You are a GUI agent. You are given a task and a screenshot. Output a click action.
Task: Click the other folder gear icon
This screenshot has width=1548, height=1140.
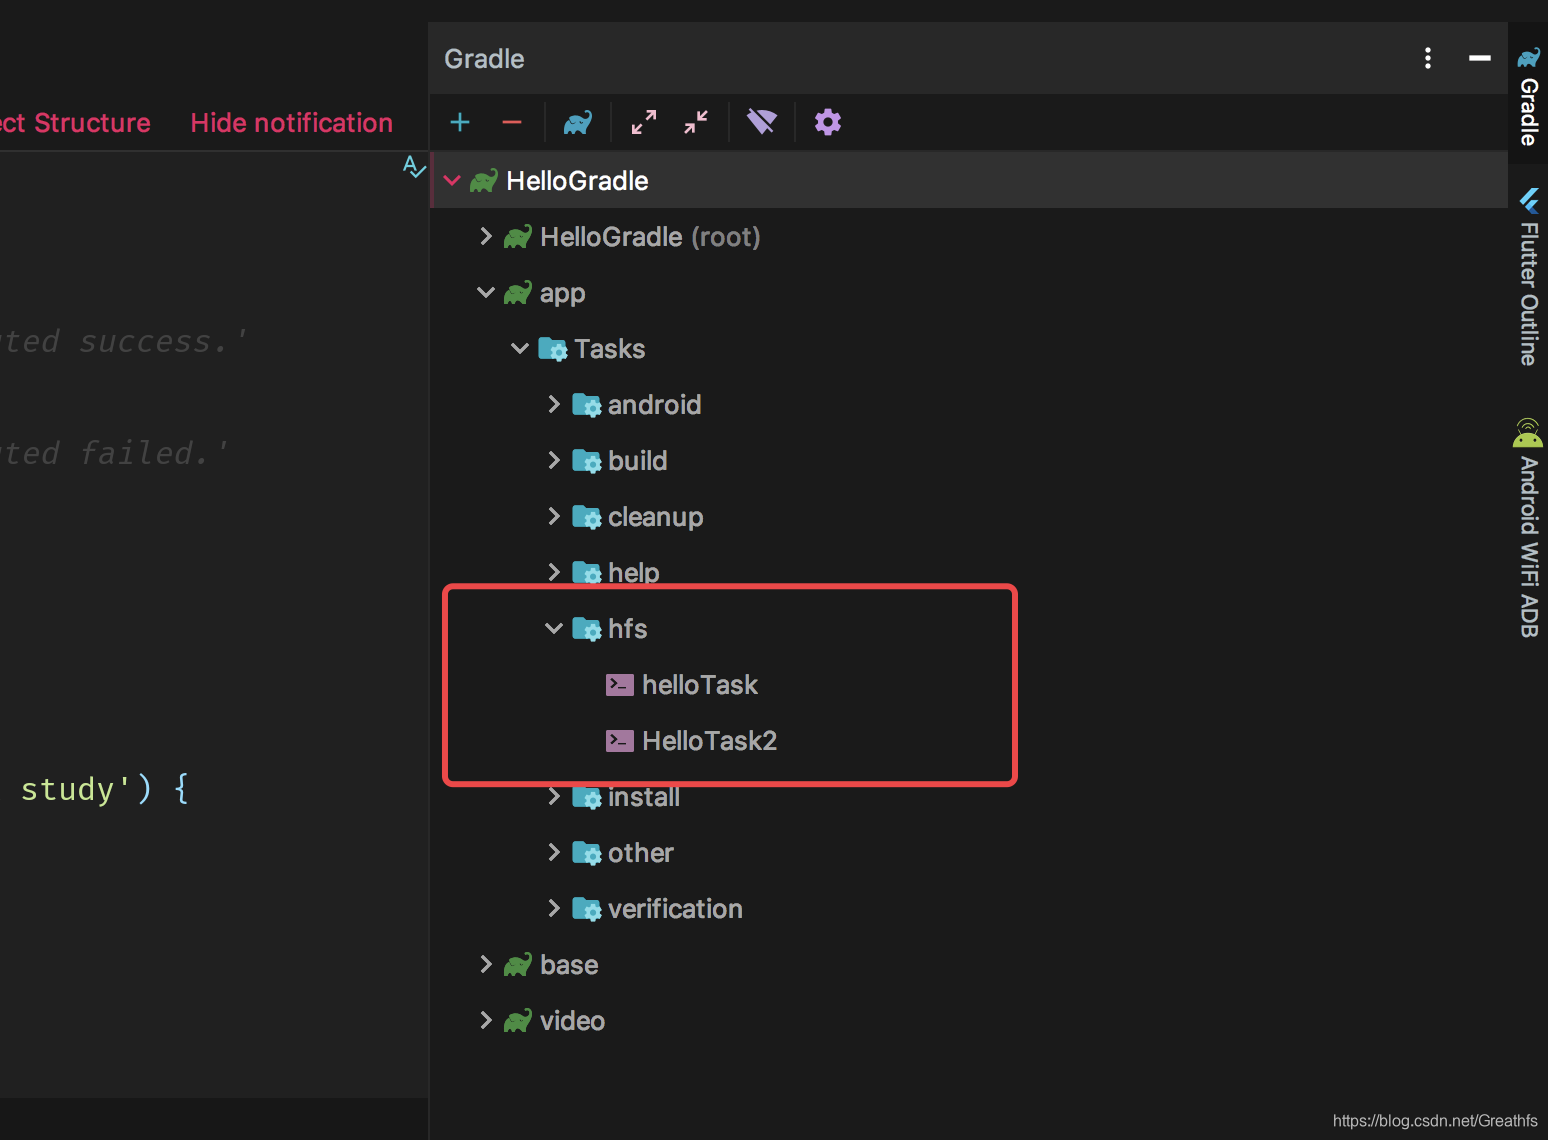[x=587, y=853]
